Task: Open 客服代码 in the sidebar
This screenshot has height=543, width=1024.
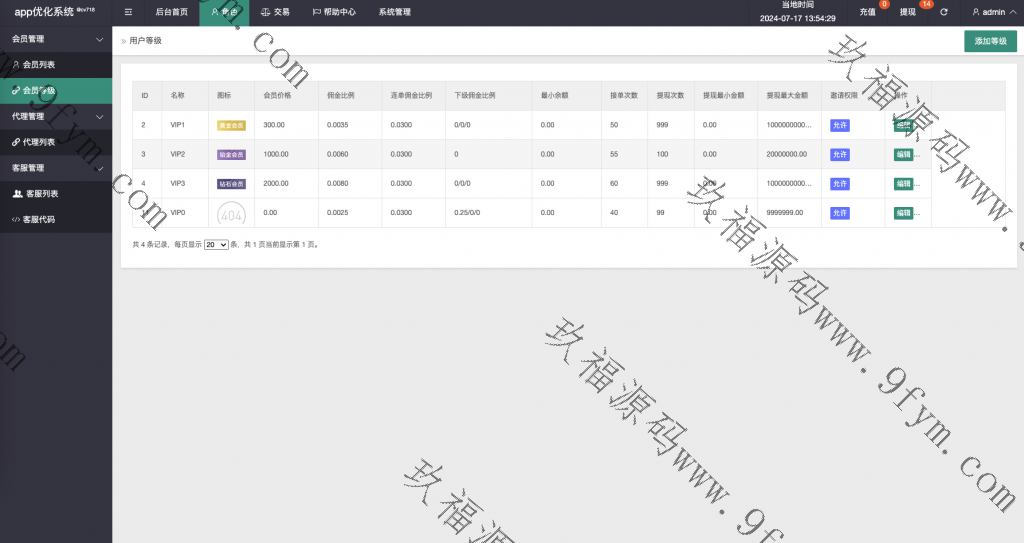Action: 40,219
